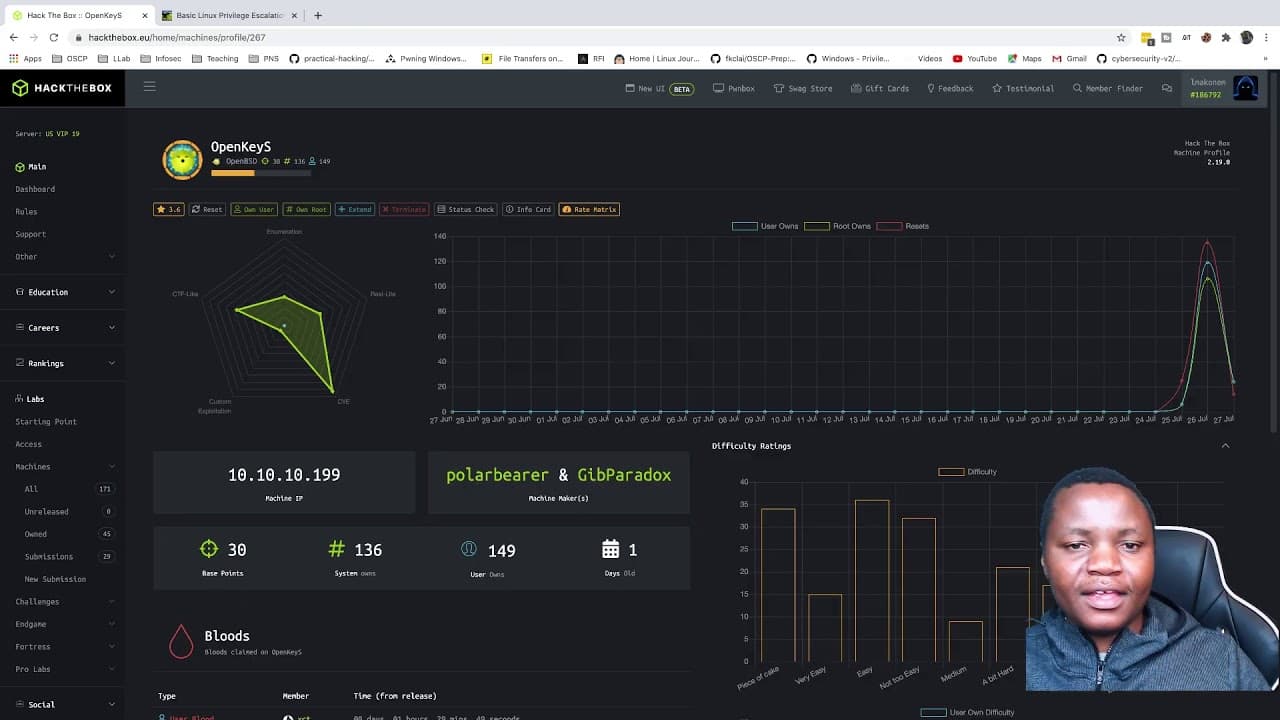The height and width of the screenshot is (720, 1280).
Task: Click the machine rating progress bar
Action: pos(261,173)
